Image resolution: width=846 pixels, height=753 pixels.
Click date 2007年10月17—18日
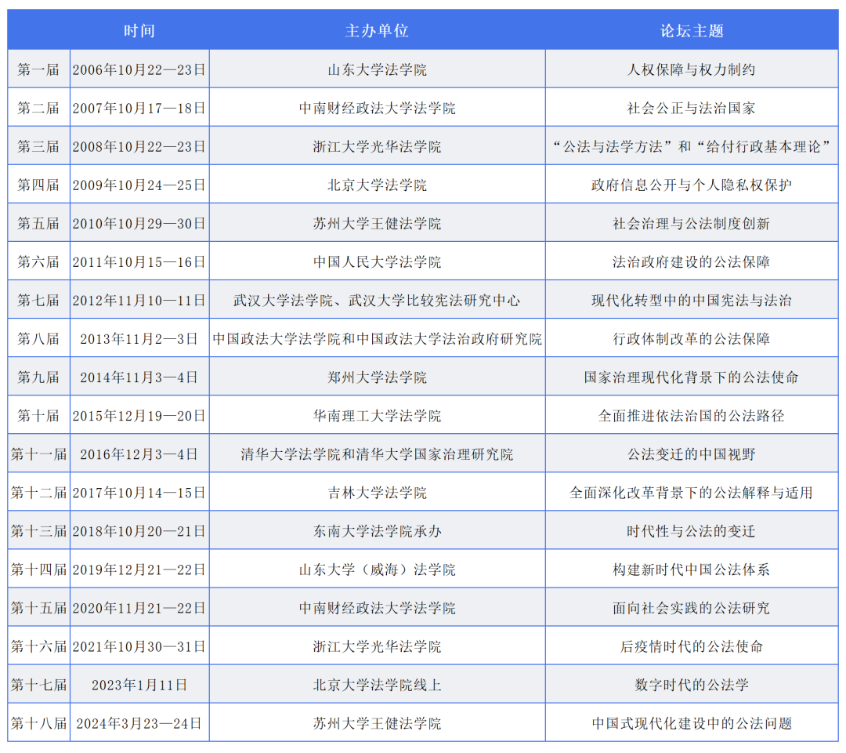coord(139,108)
